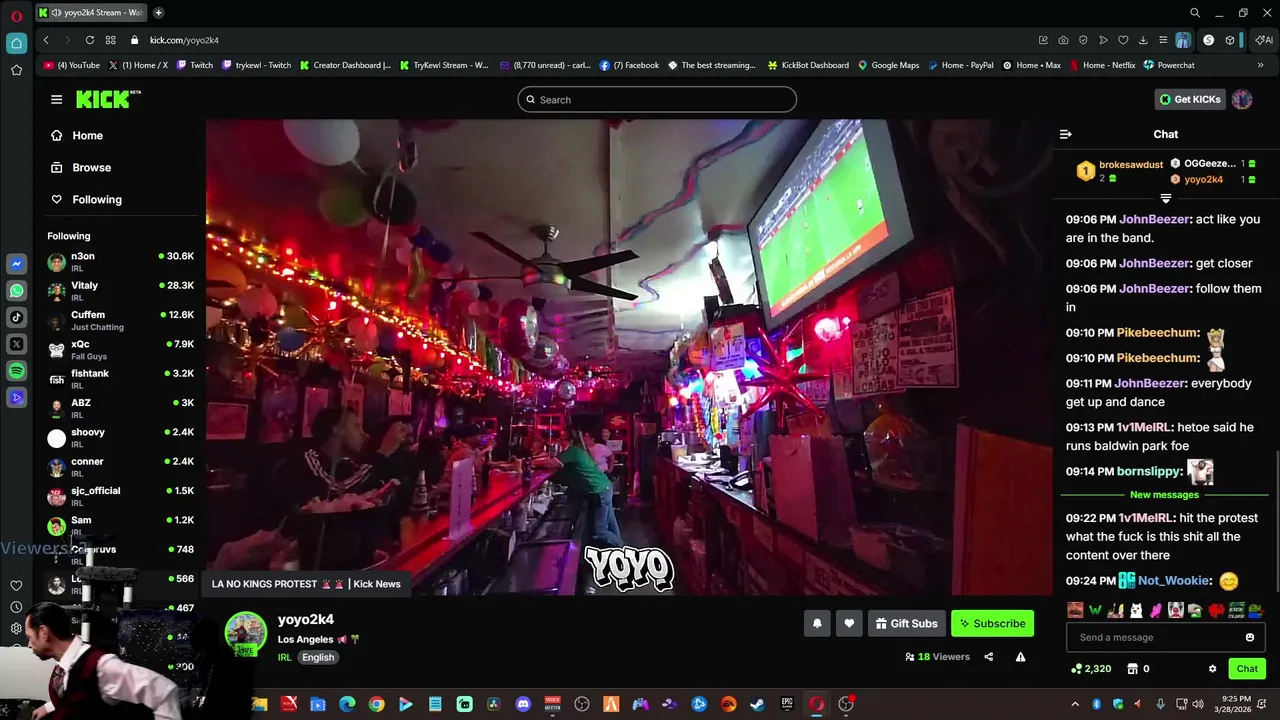Open the Google Maps bookmark

pos(888,65)
